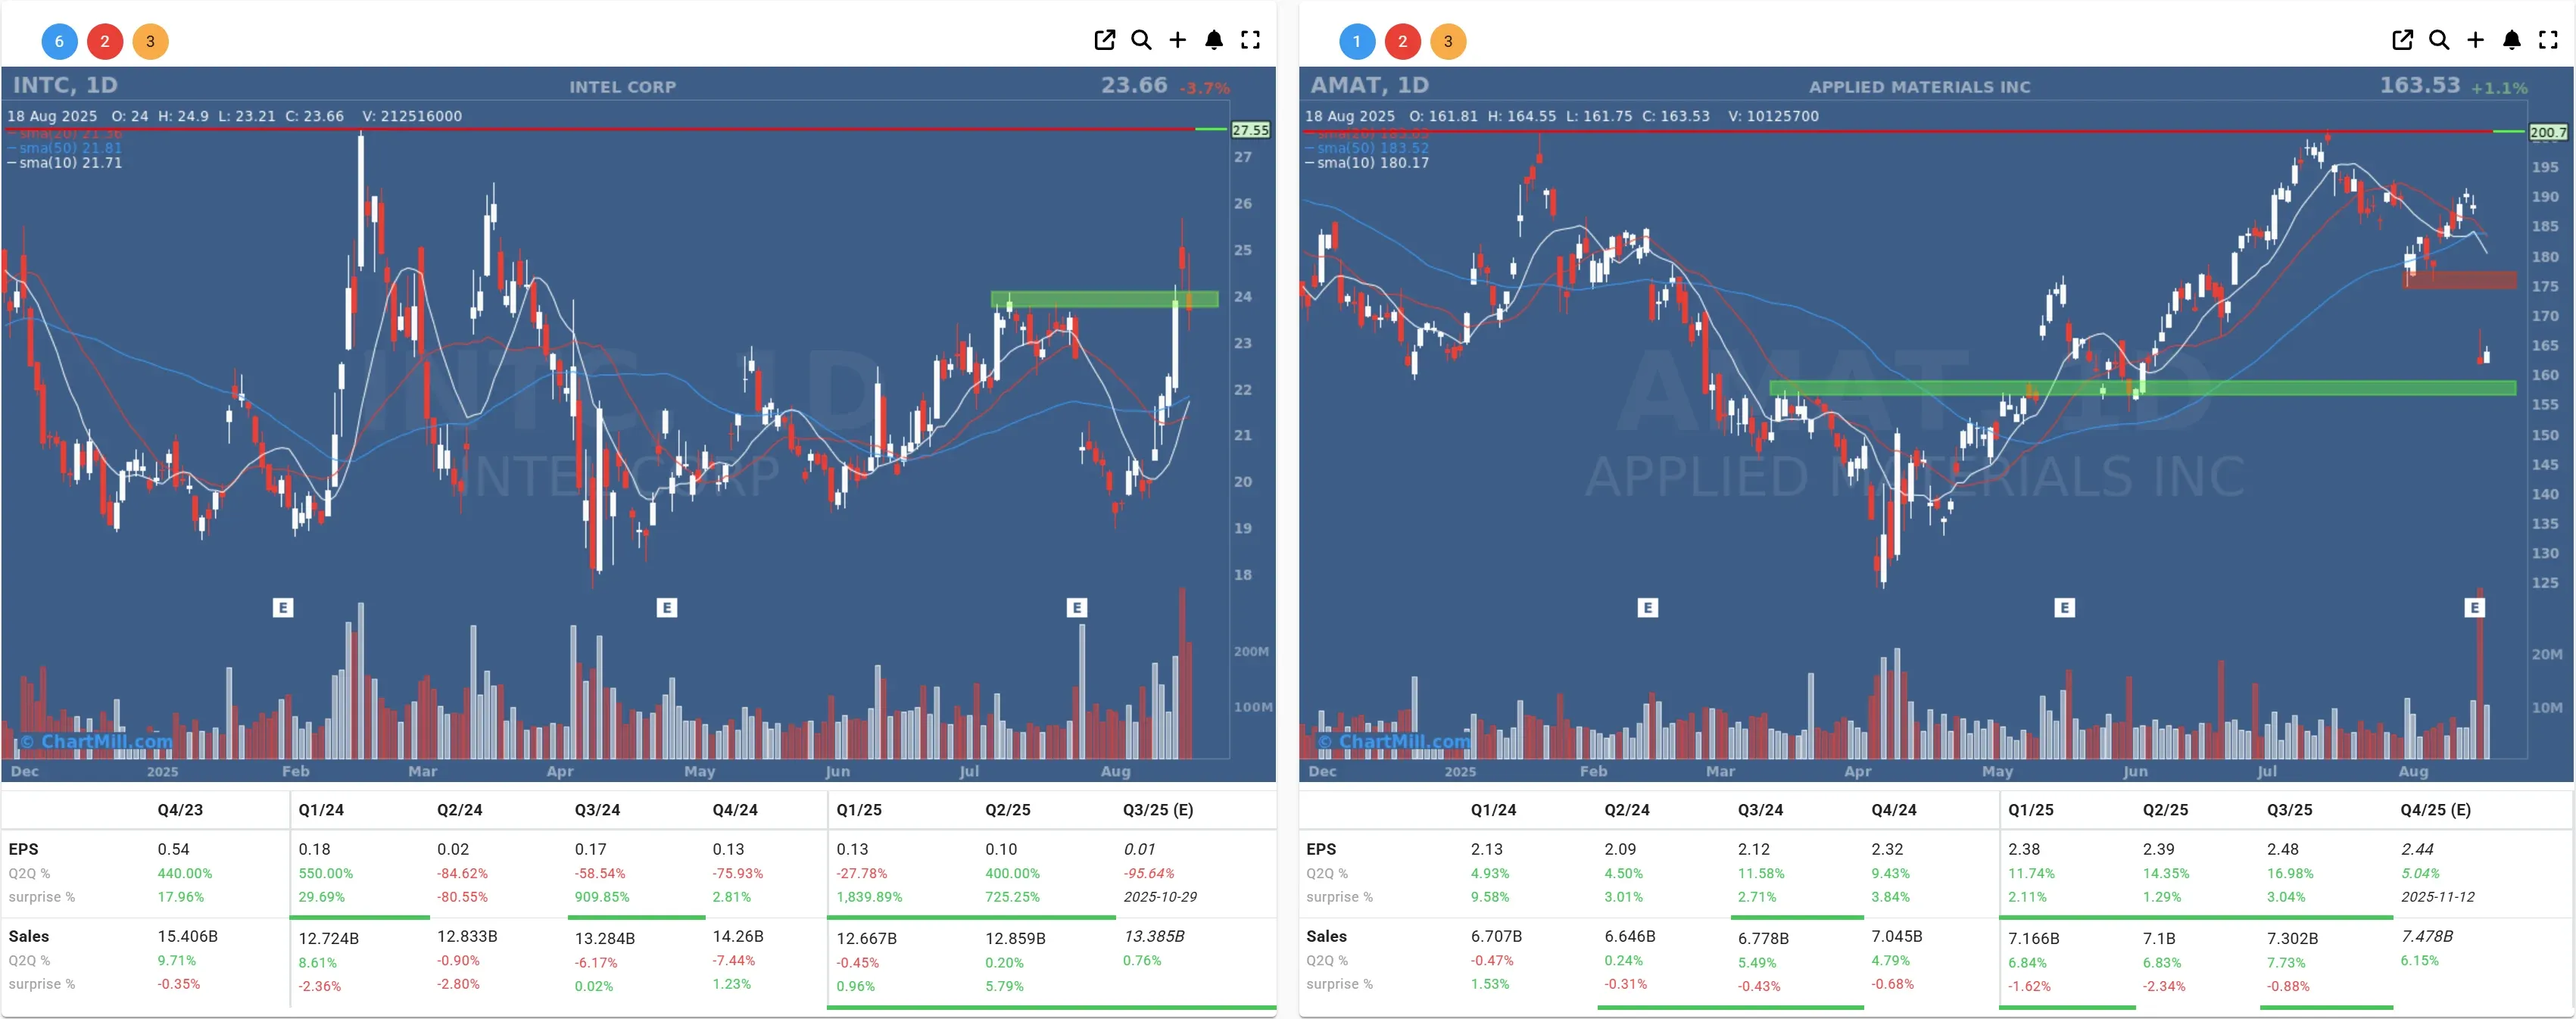
Task: Select Q3/25 (E) column header in INTC table
Action: [x=1158, y=810]
